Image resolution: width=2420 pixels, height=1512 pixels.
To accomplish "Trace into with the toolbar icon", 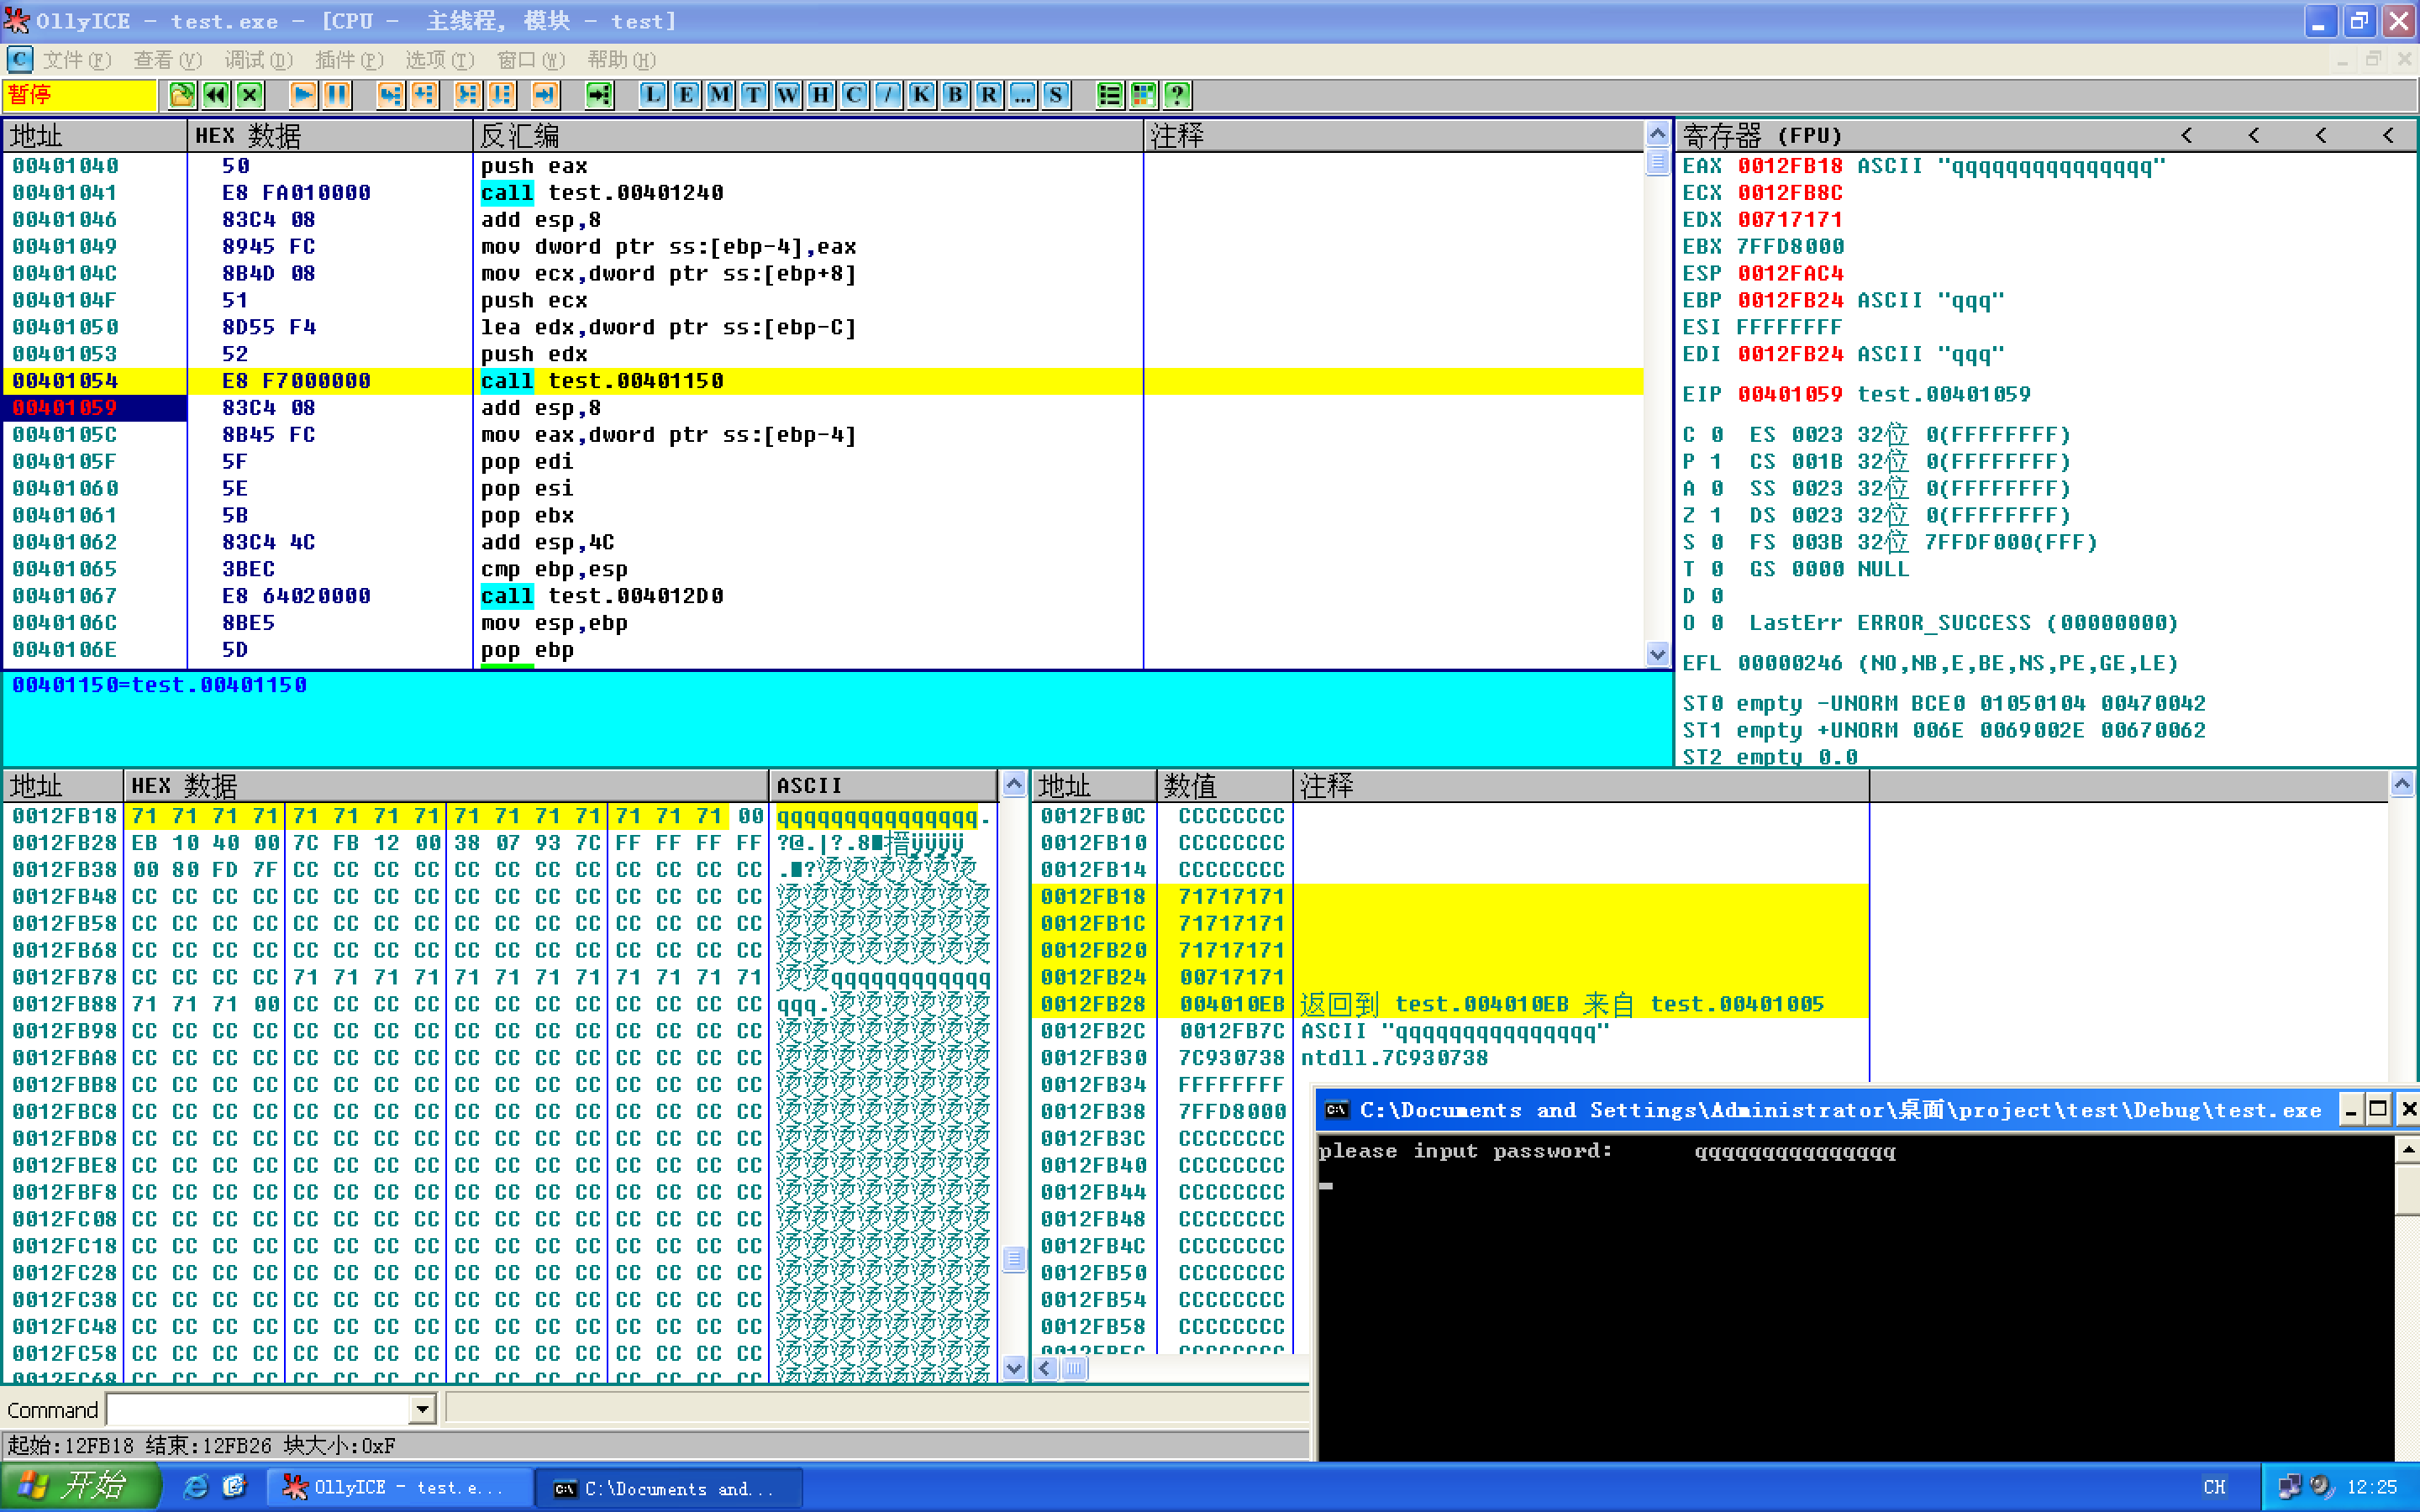I will tap(467, 95).
